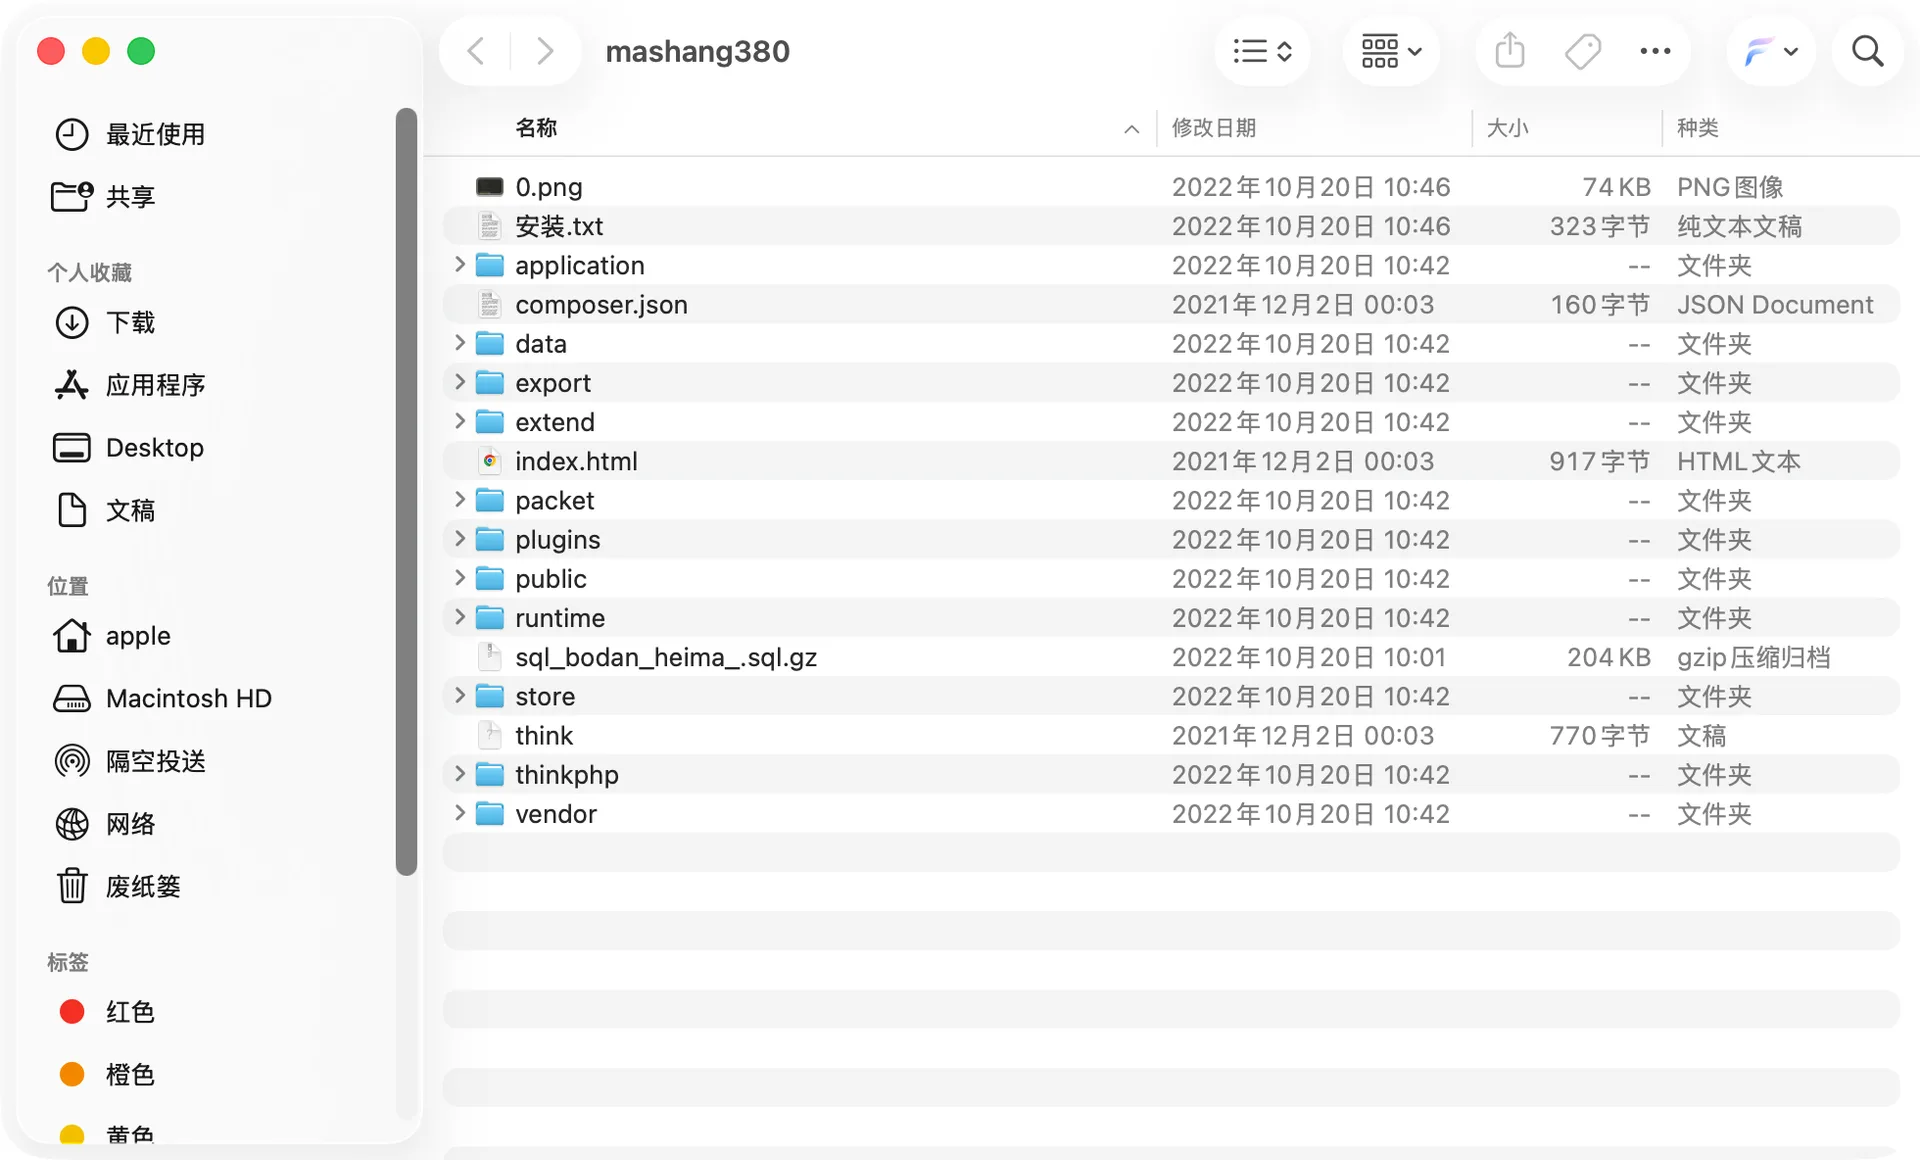Open Network (网络) in sidebar
The image size is (1920, 1160).
104,824
